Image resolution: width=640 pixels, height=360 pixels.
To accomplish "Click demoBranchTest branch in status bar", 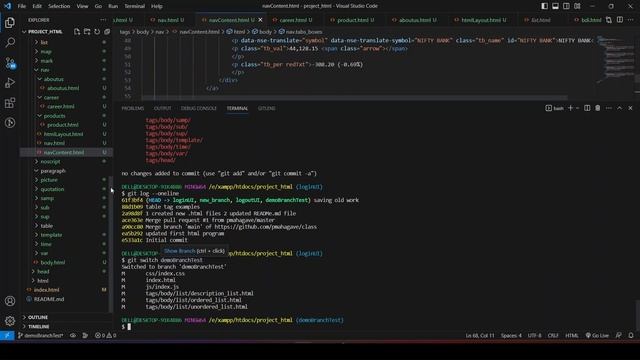I will [x=40, y=336].
